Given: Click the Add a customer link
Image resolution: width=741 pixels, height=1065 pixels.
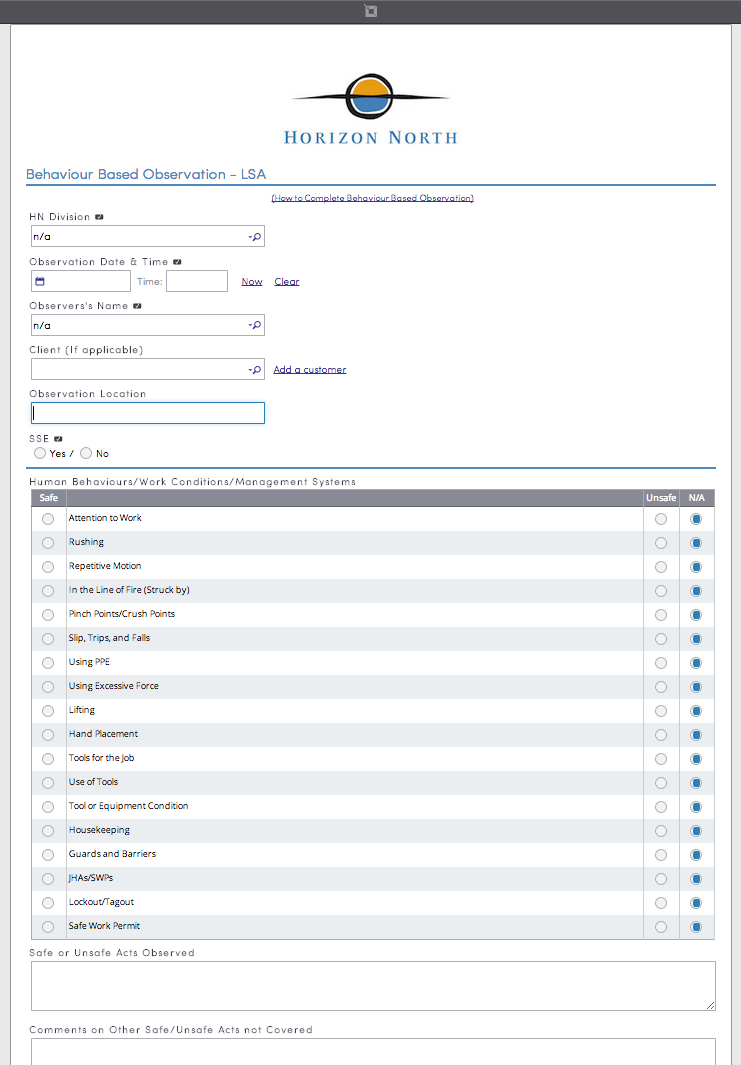Looking at the screenshot, I should tap(310, 369).
